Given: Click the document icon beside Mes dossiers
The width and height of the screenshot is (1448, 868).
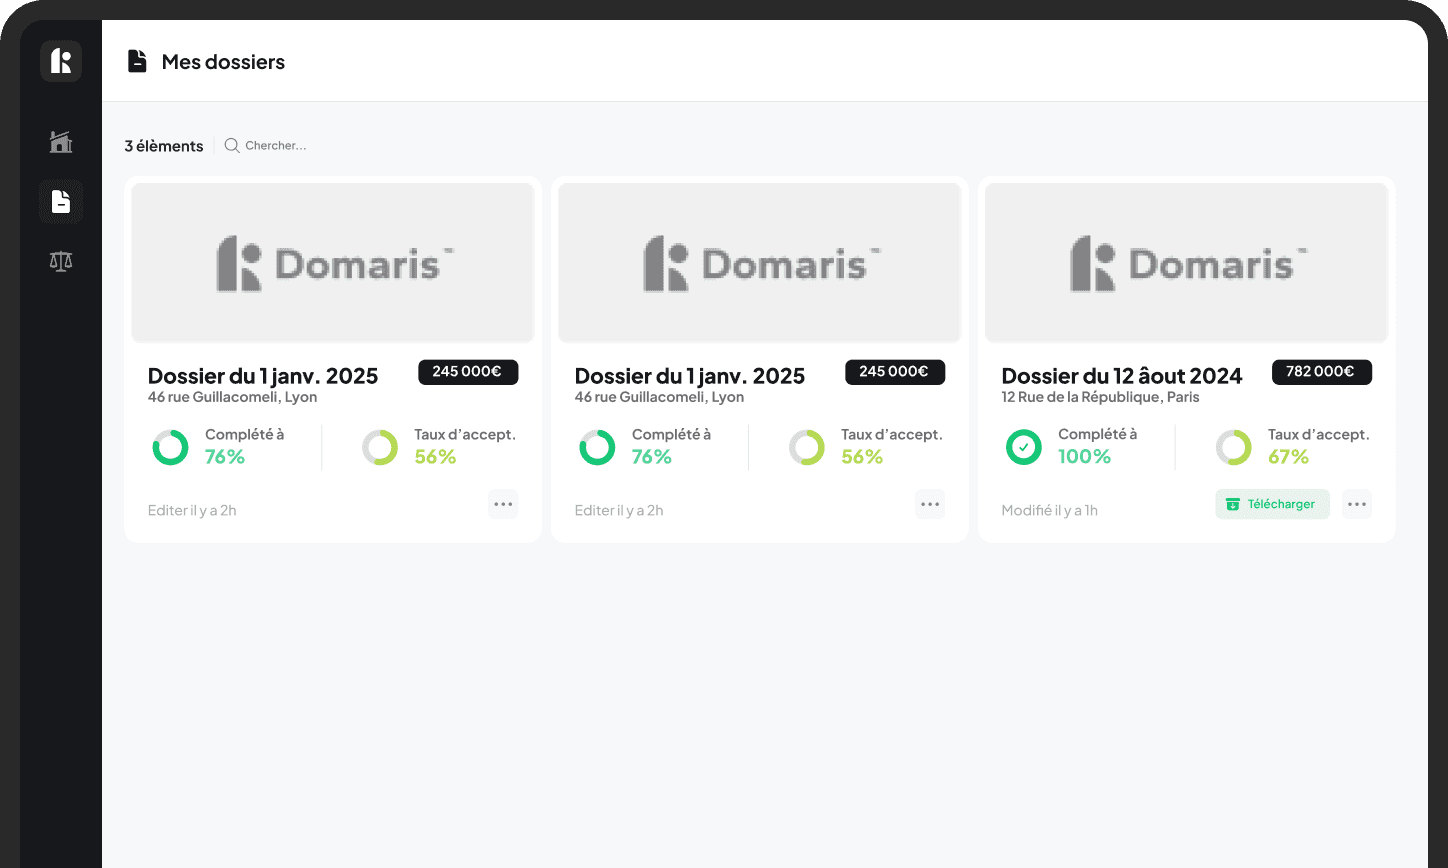Looking at the screenshot, I should click(x=137, y=62).
